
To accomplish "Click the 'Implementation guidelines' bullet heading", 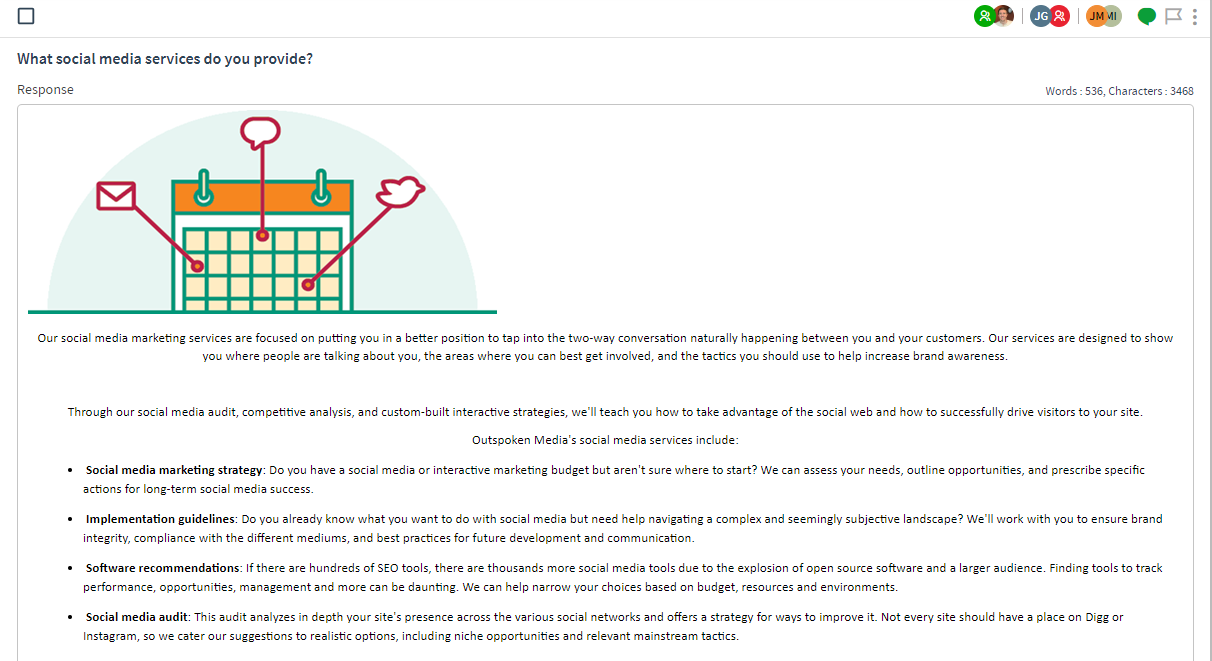I will tap(160, 519).
